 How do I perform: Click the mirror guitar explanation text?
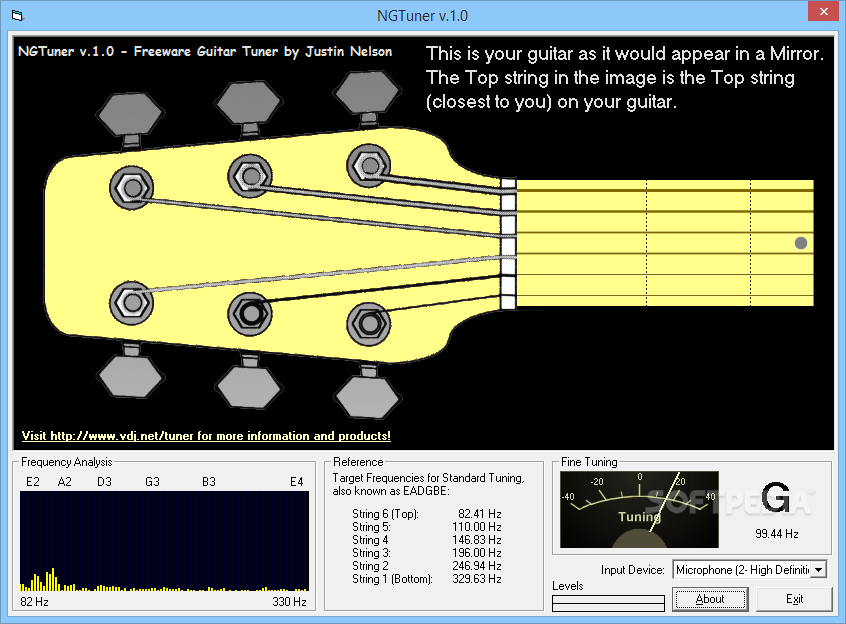click(625, 78)
